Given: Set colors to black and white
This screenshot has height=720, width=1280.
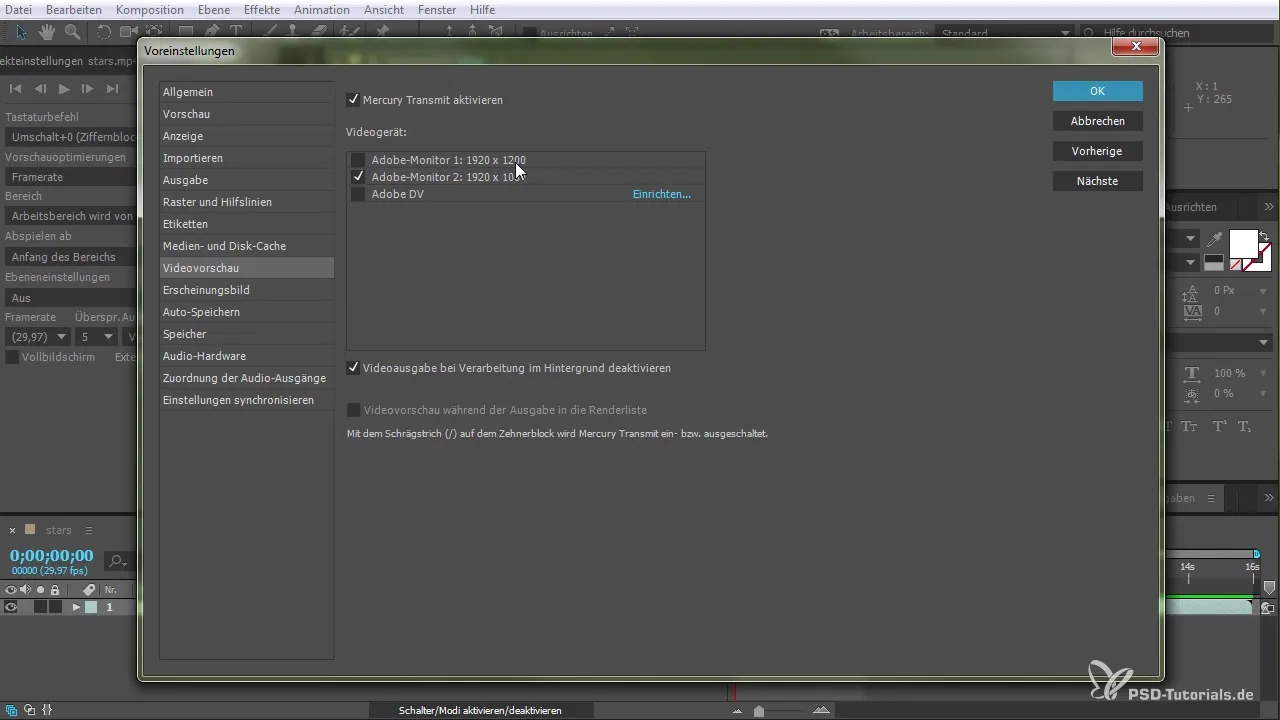Looking at the screenshot, I should point(1214,262).
